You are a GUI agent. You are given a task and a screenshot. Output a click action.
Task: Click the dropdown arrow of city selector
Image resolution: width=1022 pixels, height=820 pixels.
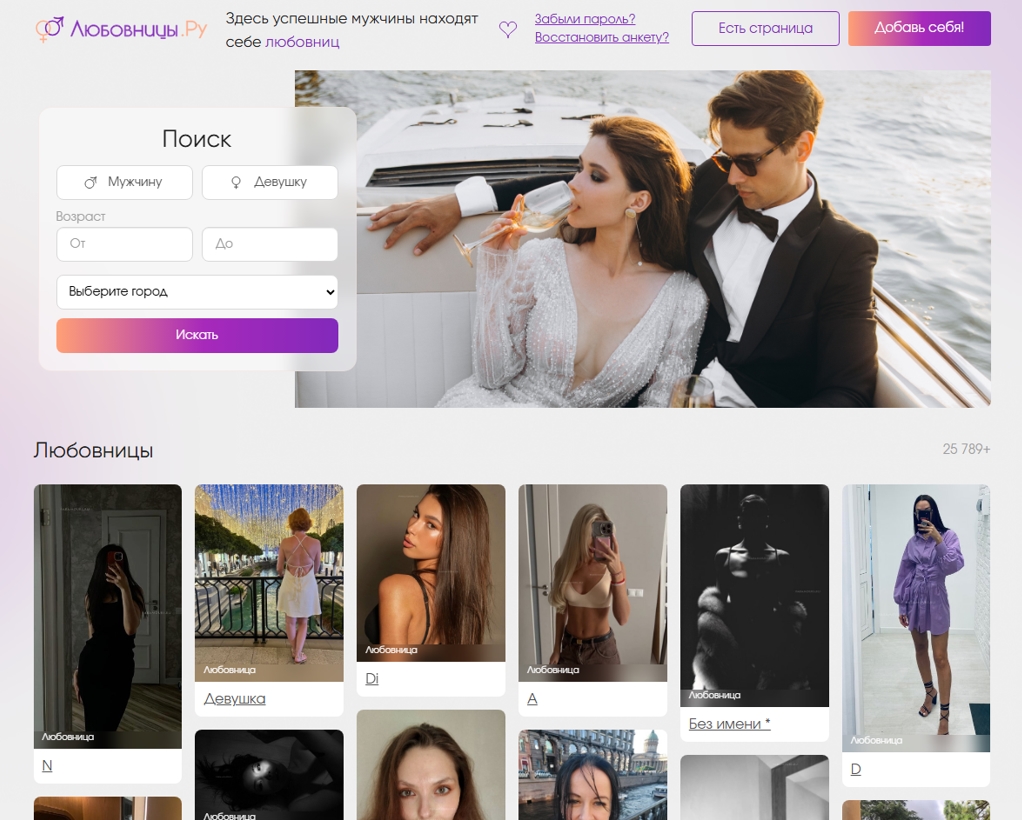pos(330,292)
